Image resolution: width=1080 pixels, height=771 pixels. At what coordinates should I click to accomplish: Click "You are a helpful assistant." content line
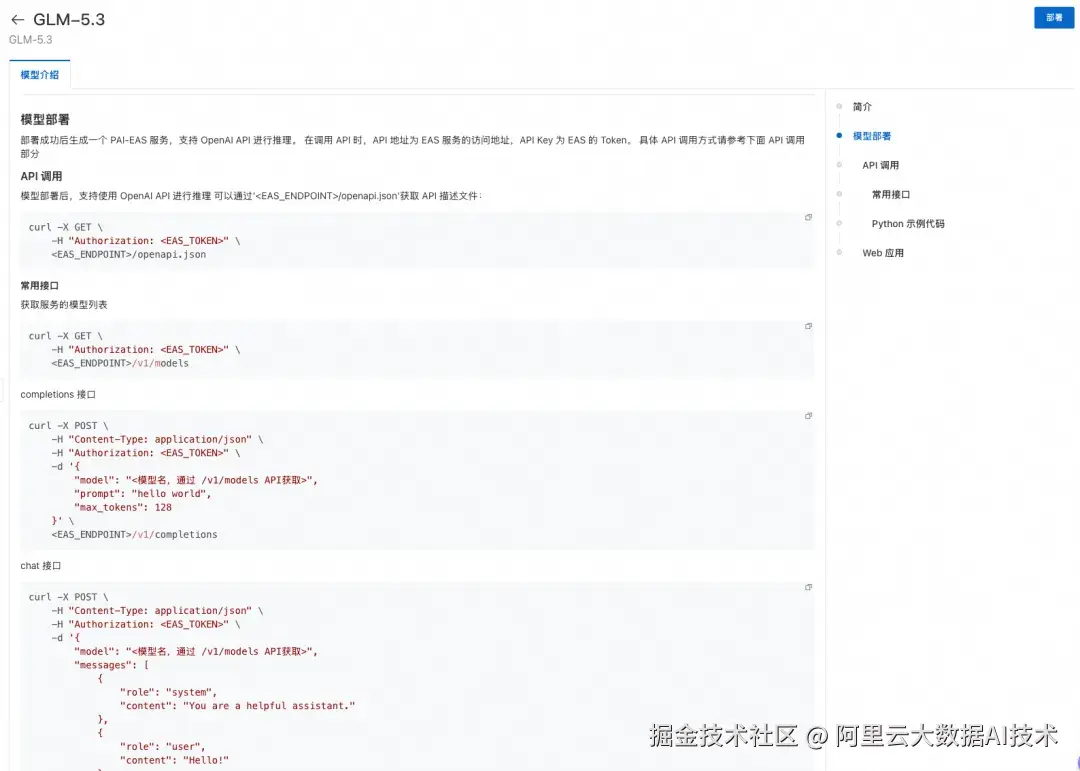tap(238, 706)
